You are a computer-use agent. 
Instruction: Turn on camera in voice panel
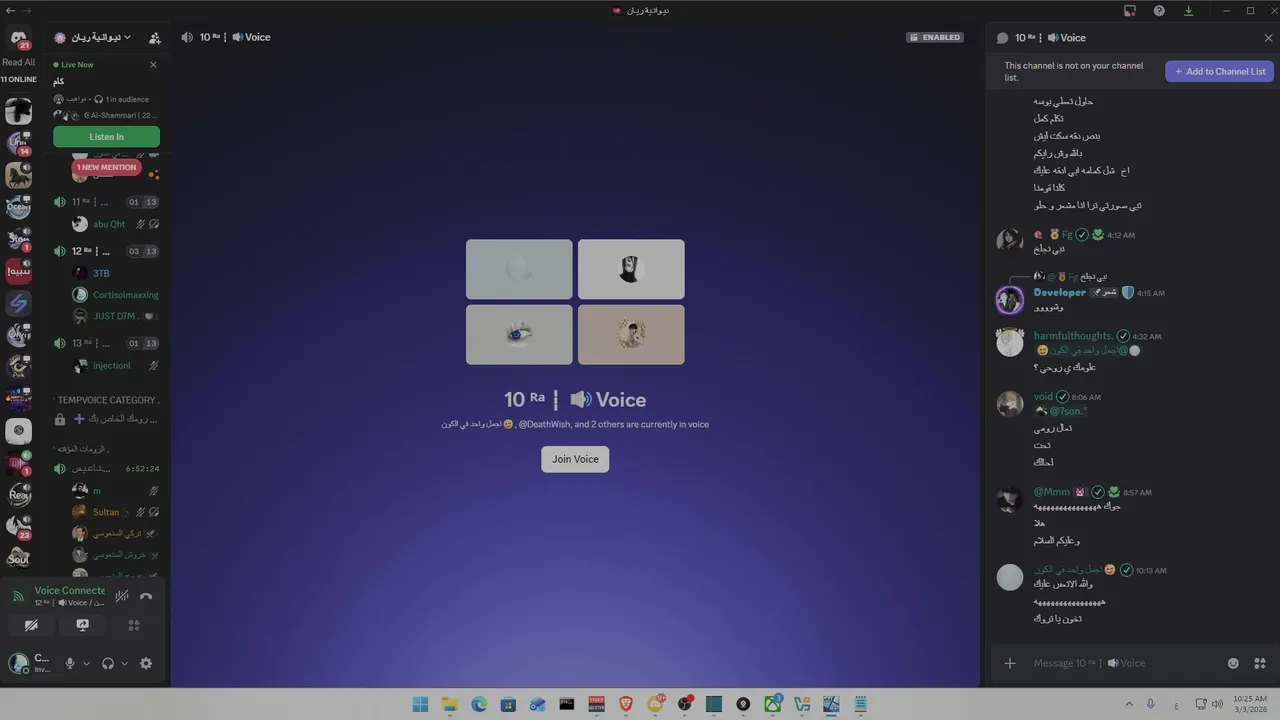[x=31, y=625]
